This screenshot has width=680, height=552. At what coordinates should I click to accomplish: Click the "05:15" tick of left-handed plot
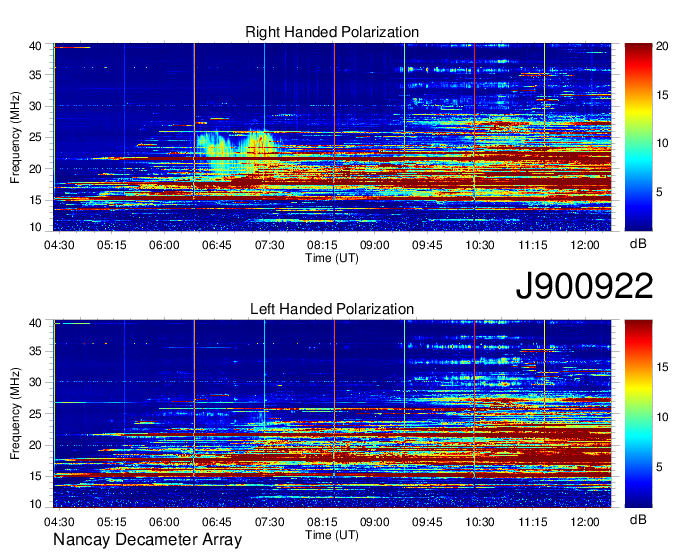[111, 521]
